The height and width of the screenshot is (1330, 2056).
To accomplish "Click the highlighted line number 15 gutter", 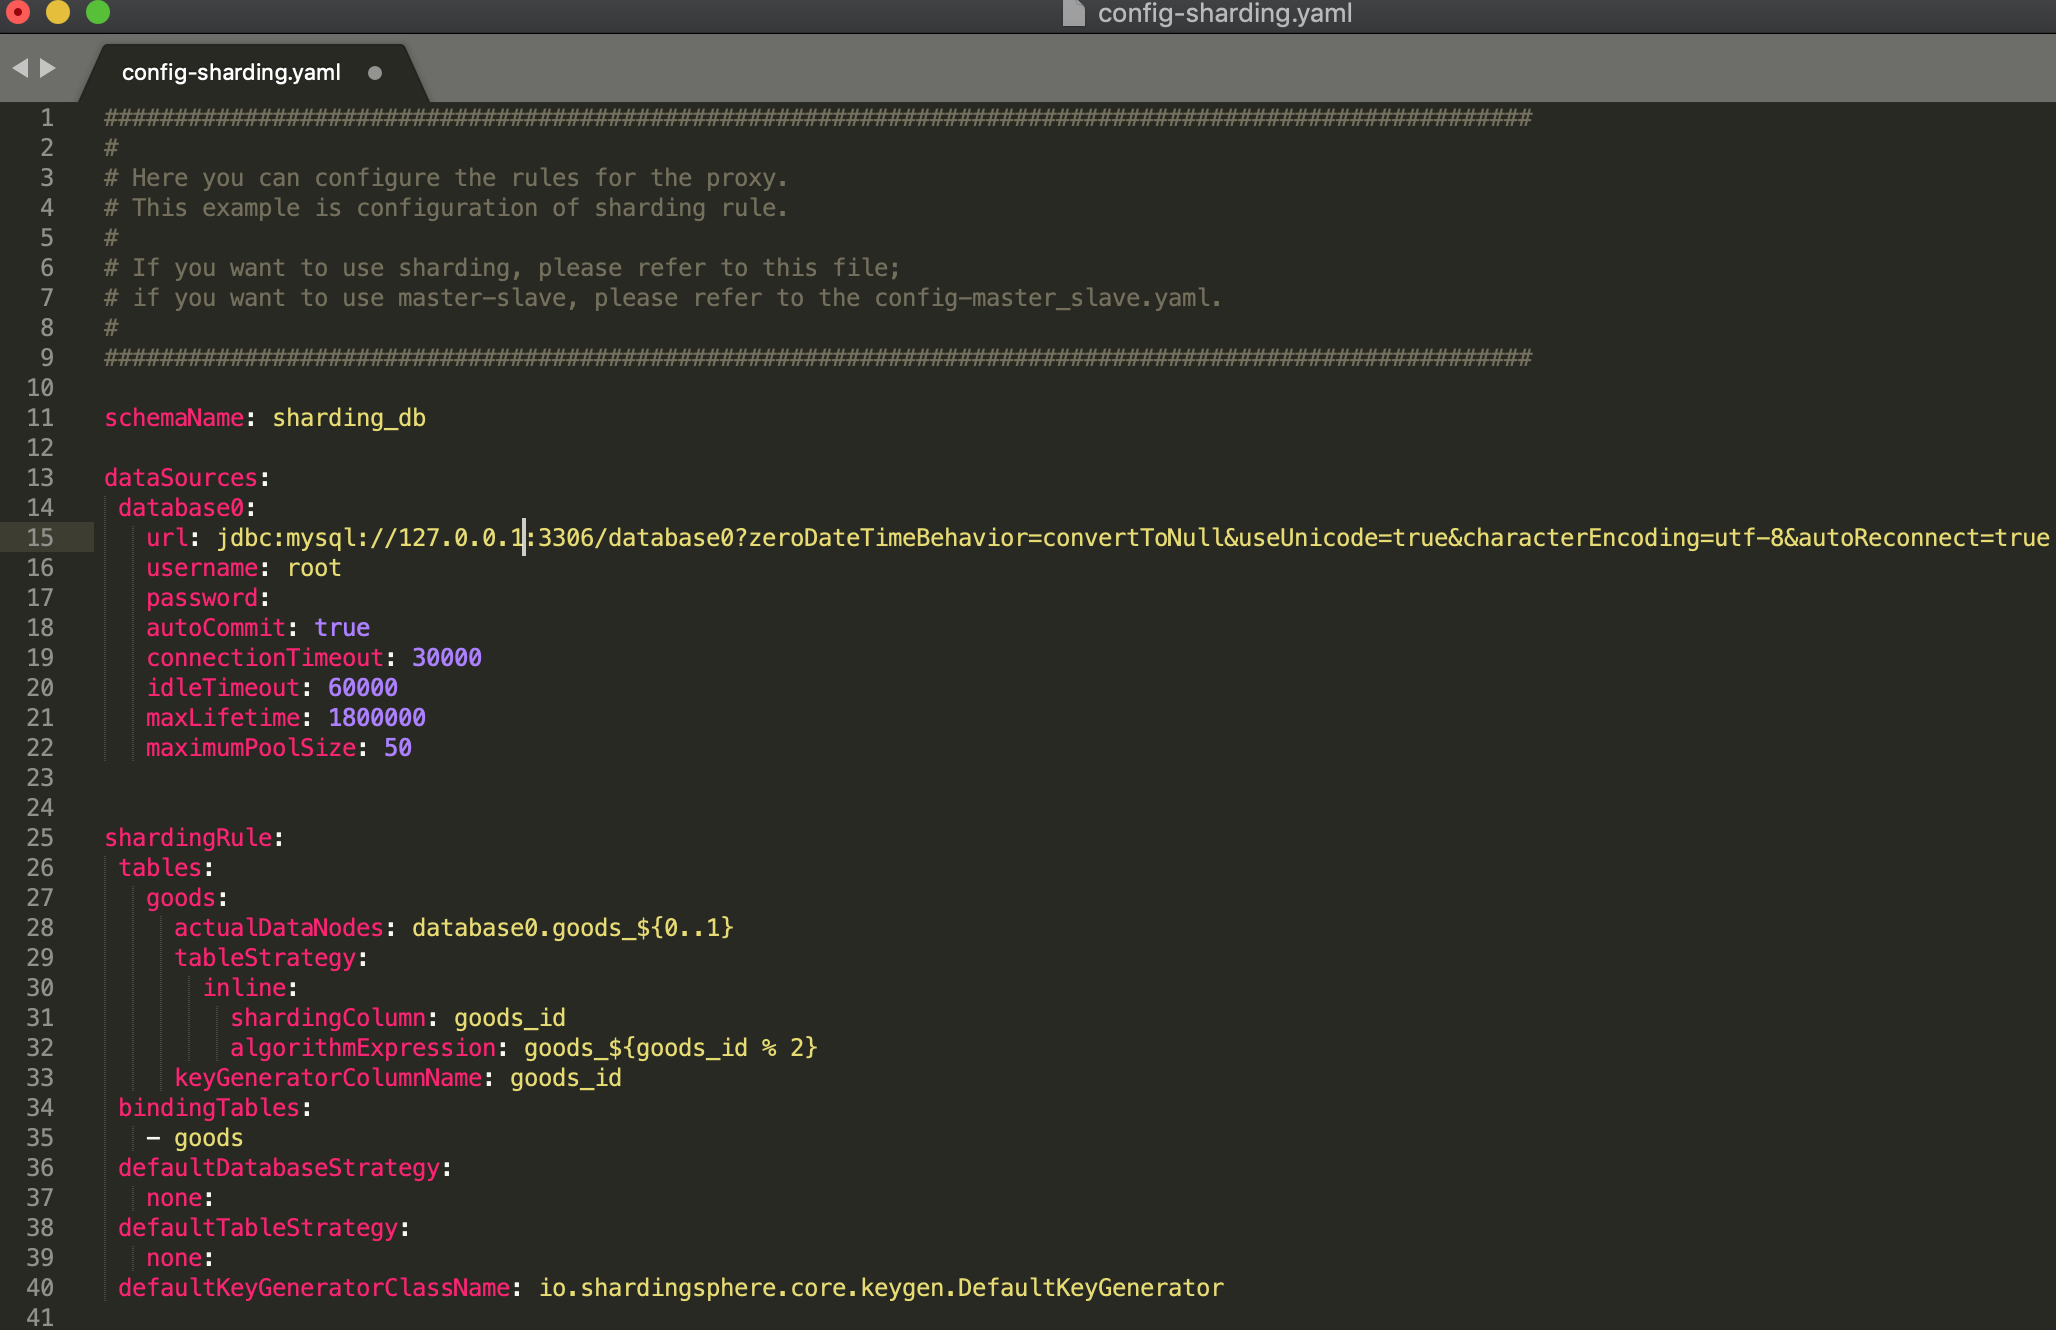I will pyautogui.click(x=40, y=537).
